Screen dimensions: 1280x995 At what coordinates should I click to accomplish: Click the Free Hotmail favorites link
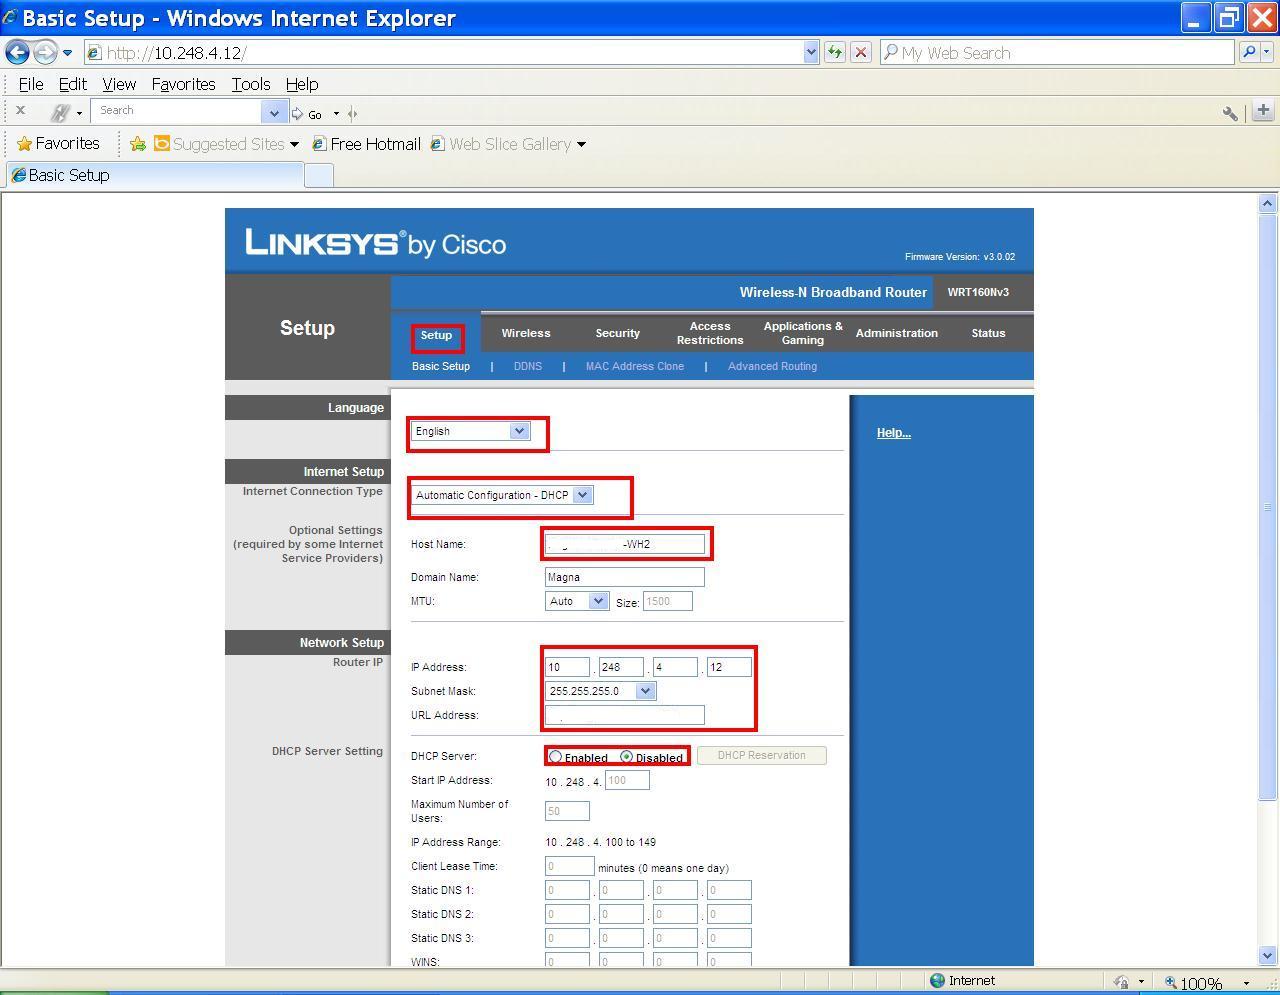[365, 144]
